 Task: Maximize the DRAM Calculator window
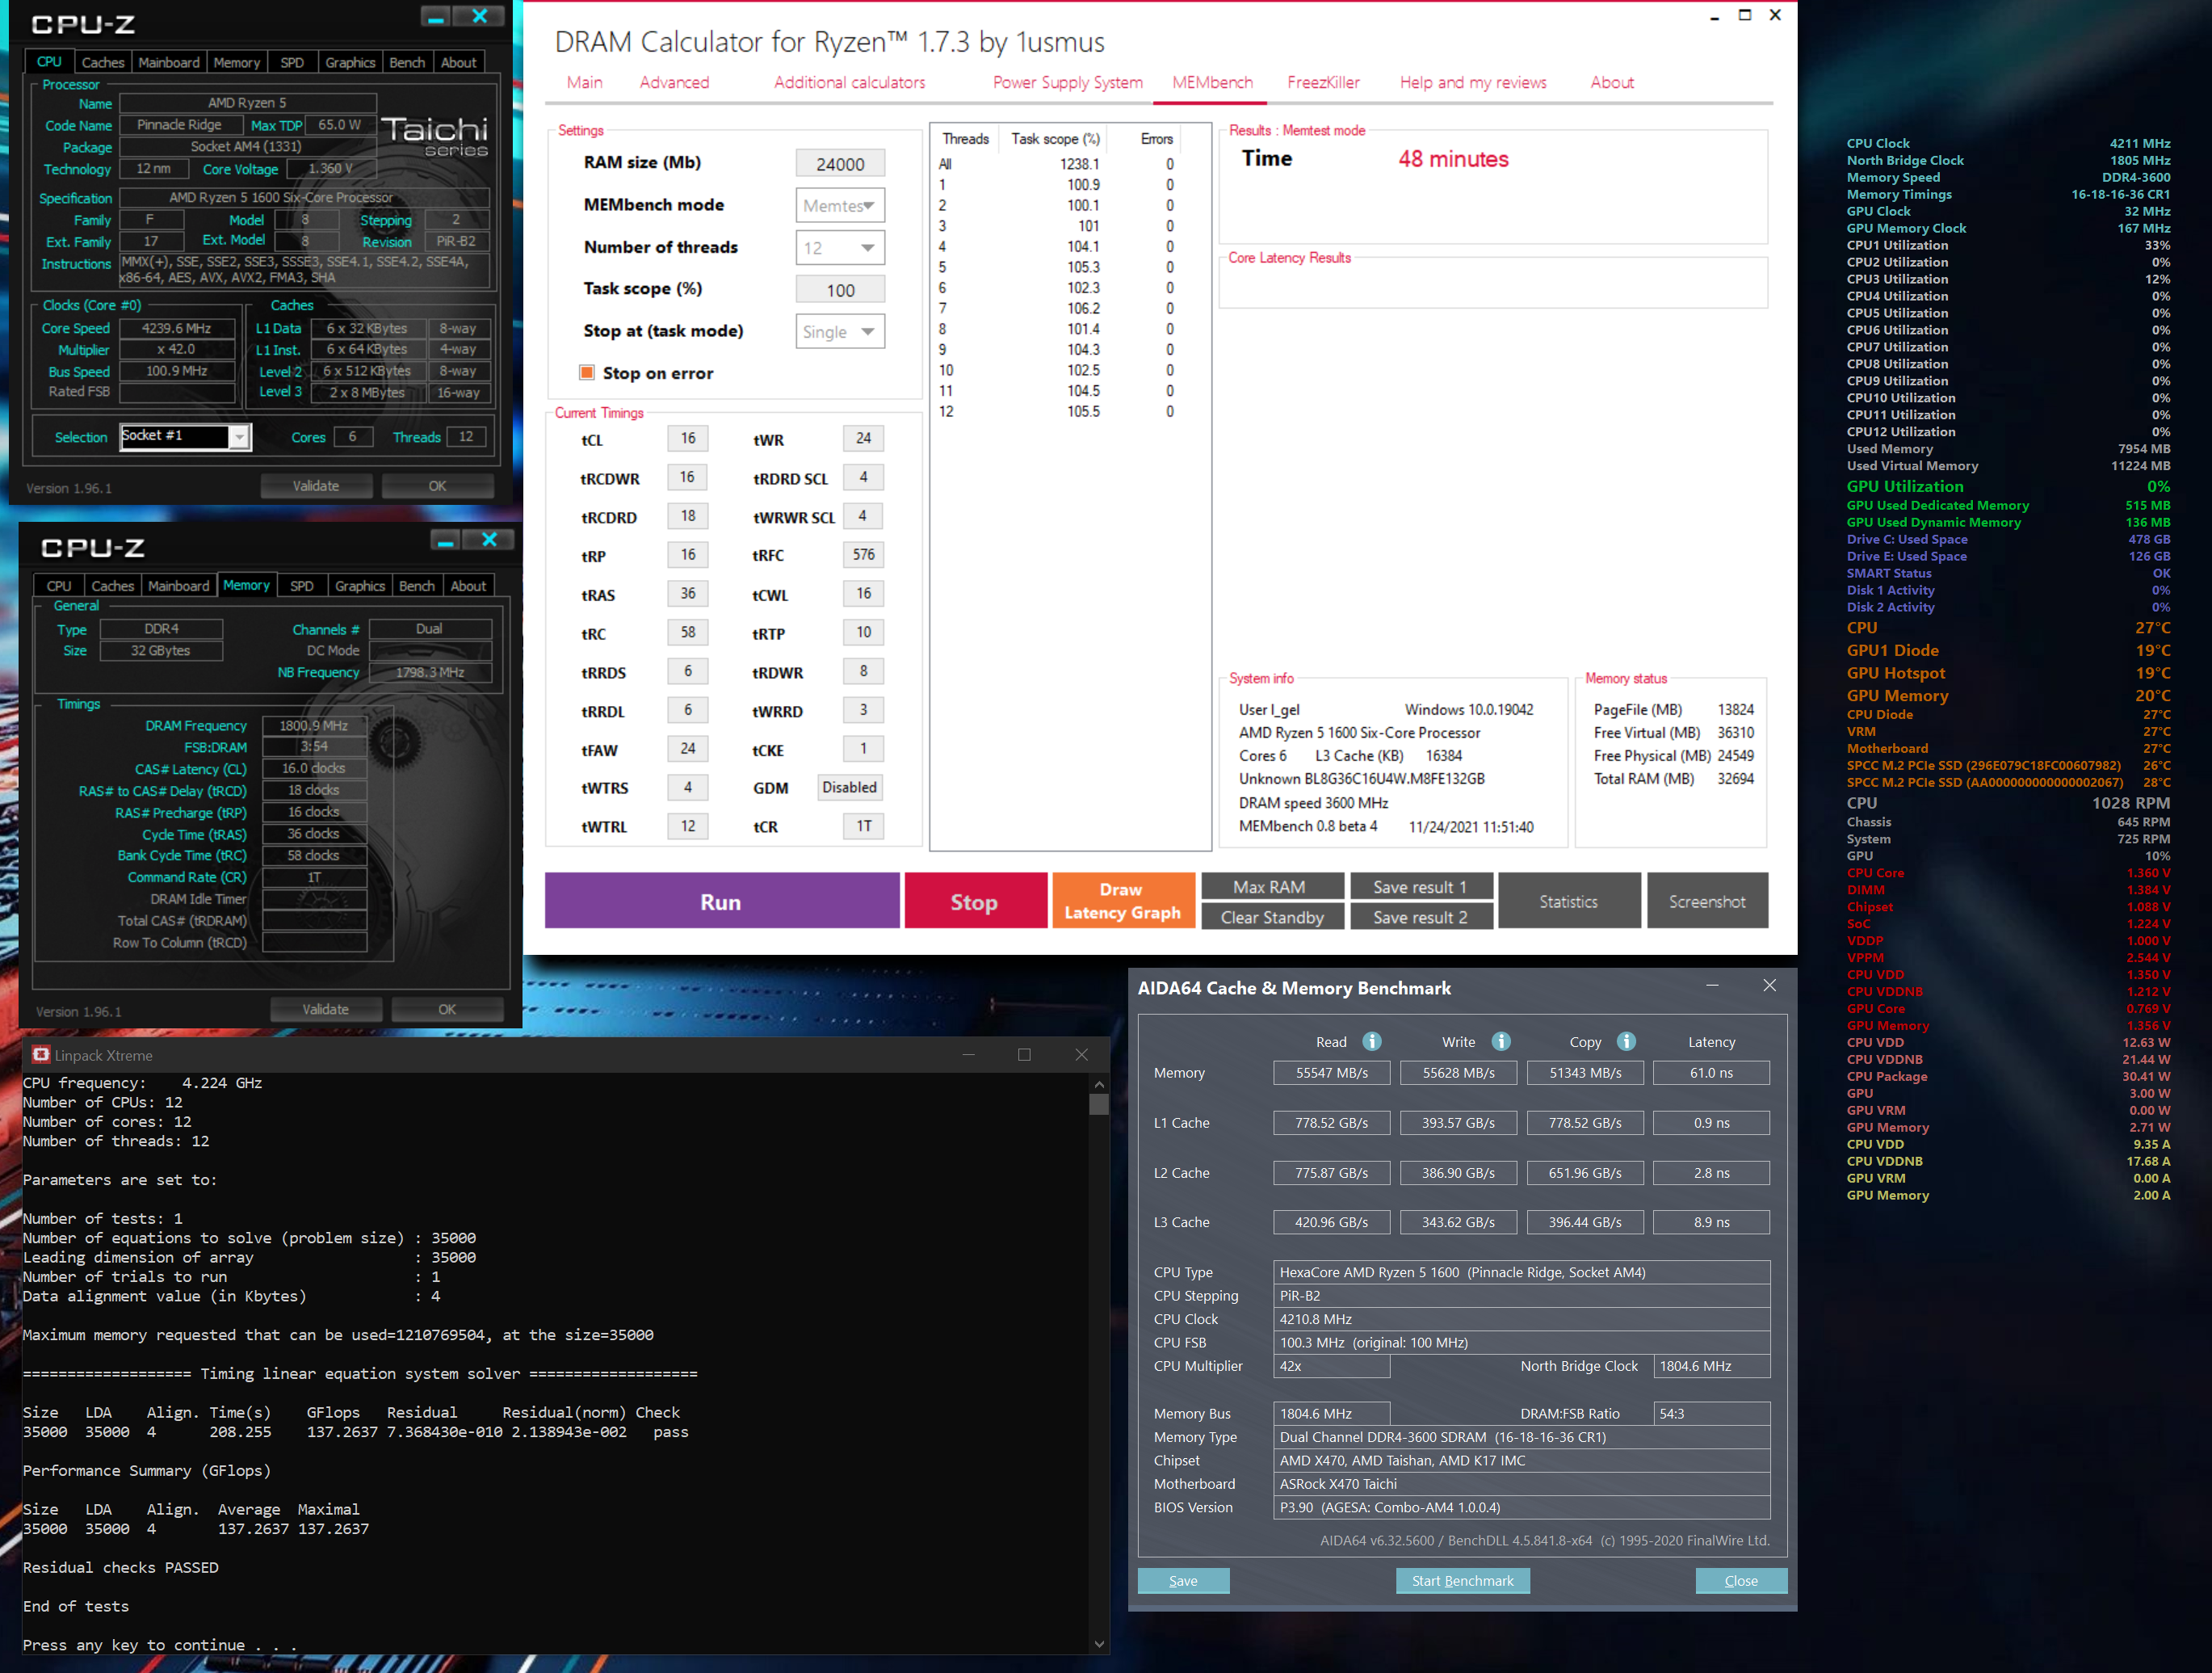coord(1744,15)
